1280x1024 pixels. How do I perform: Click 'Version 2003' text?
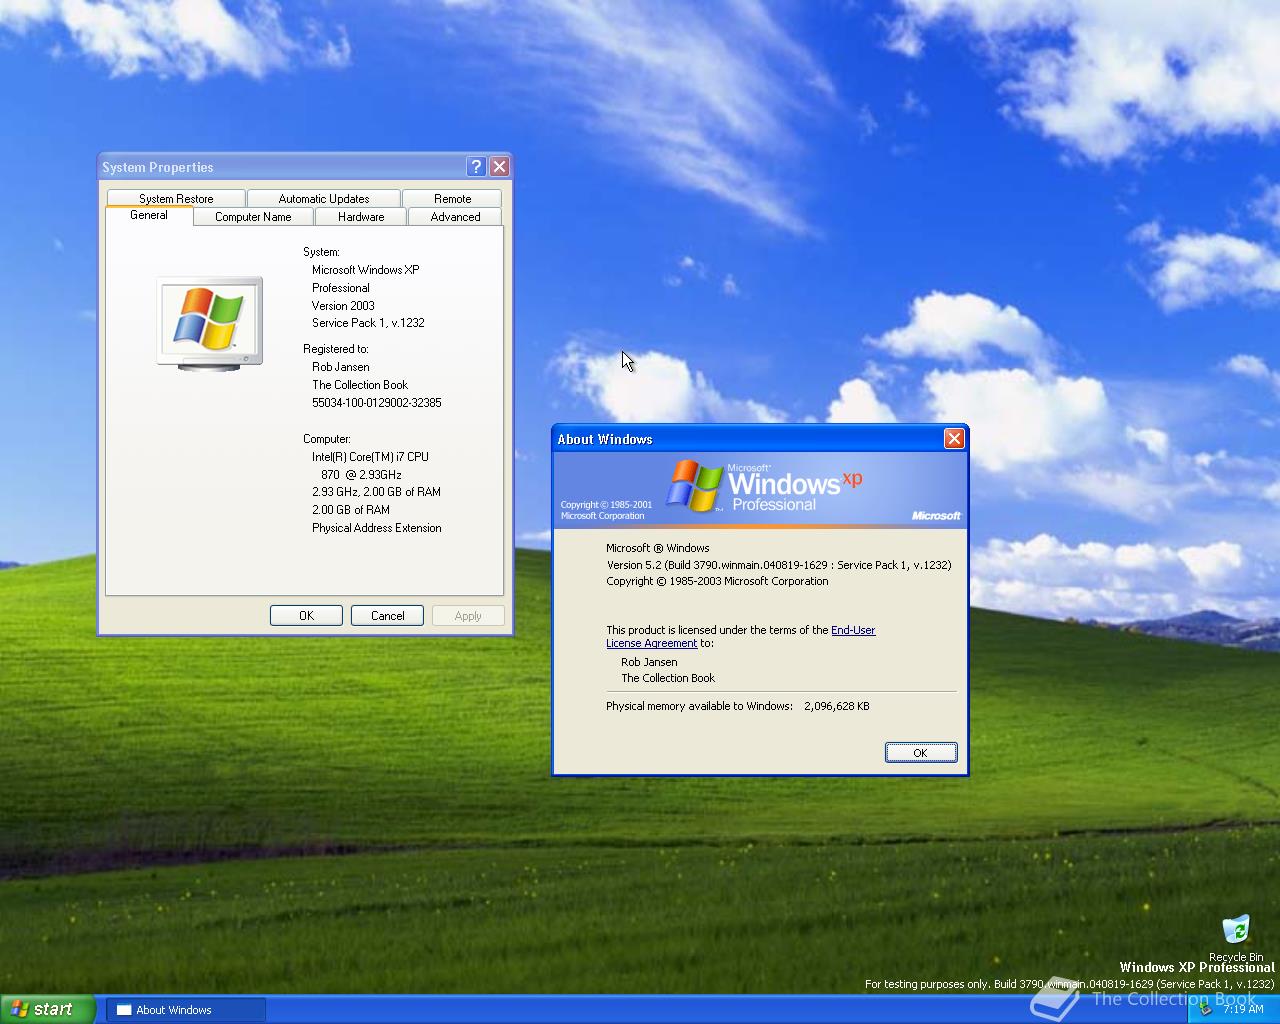343,306
